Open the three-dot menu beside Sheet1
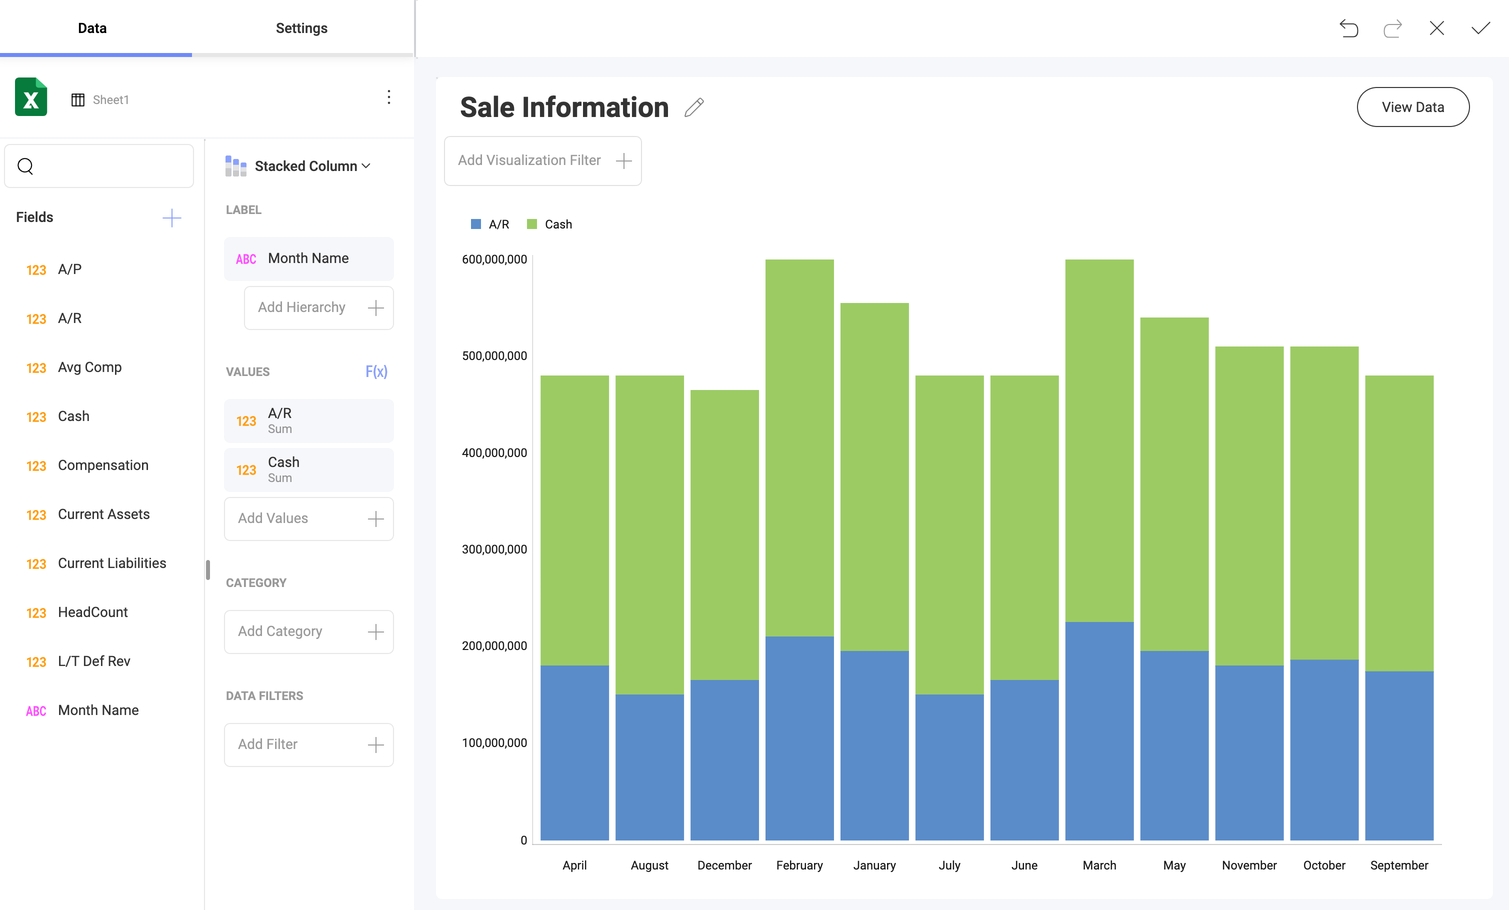The image size is (1509, 910). [x=389, y=97]
